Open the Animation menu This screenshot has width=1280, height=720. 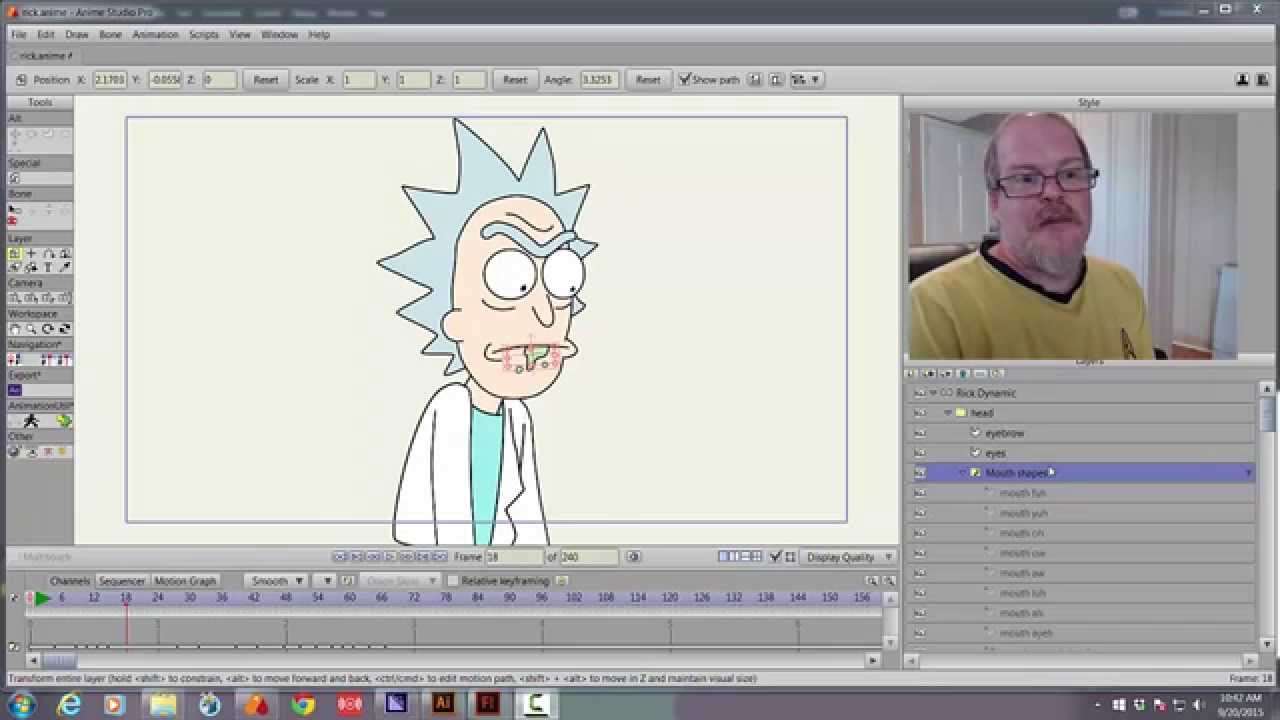155,34
